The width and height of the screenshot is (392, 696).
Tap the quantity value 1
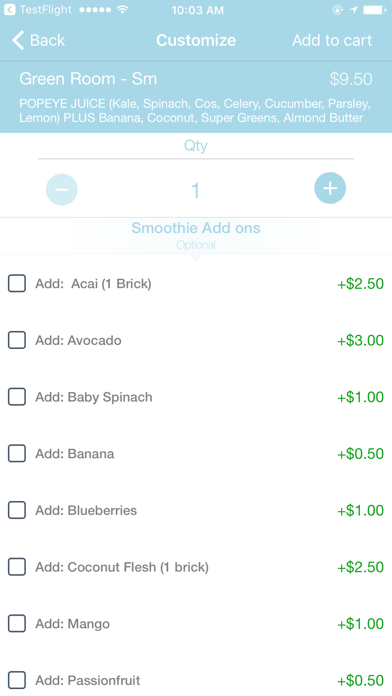pyautogui.click(x=195, y=190)
